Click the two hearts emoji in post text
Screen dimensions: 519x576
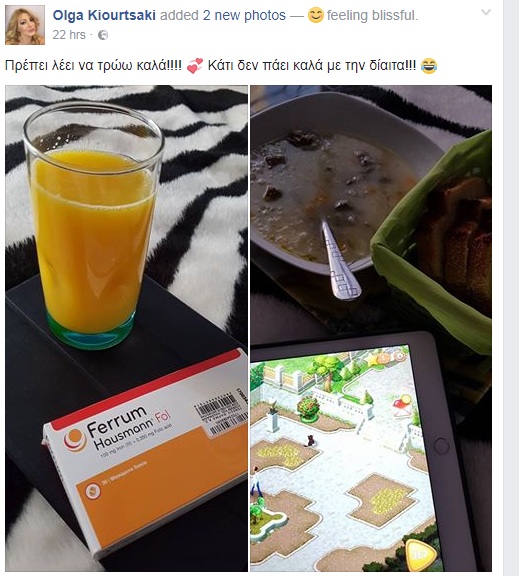[x=195, y=66]
